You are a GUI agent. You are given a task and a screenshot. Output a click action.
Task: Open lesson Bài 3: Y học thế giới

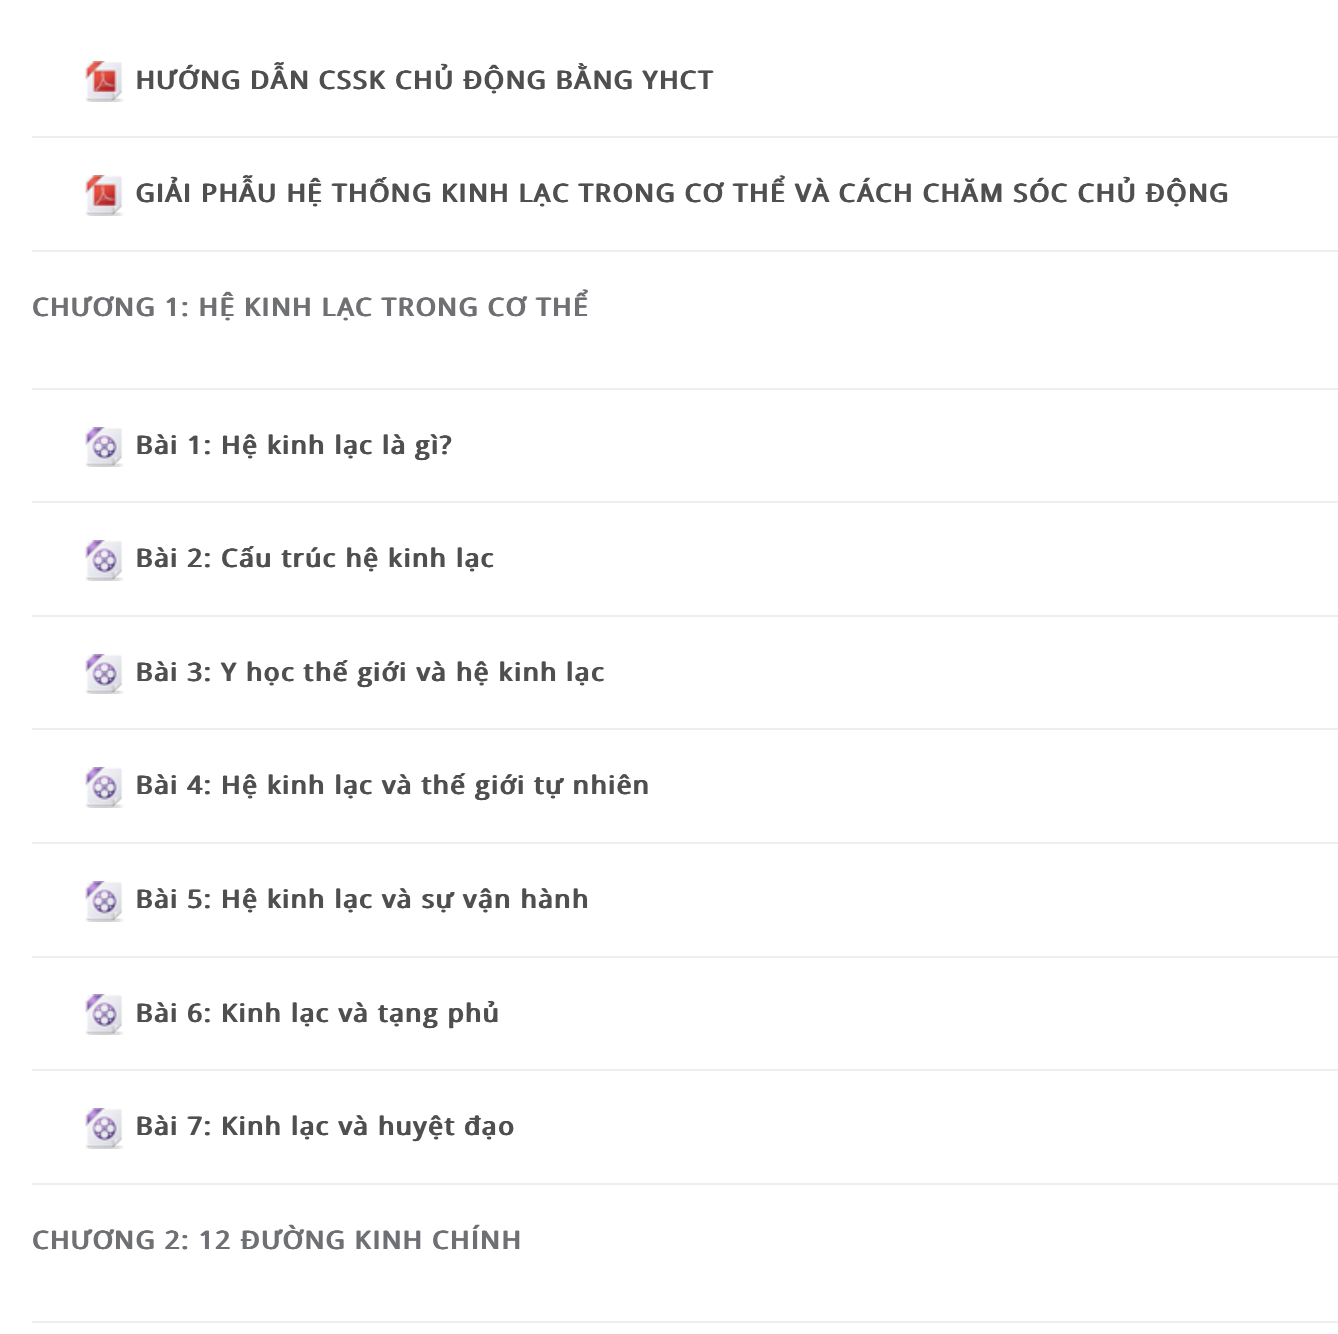(x=370, y=673)
